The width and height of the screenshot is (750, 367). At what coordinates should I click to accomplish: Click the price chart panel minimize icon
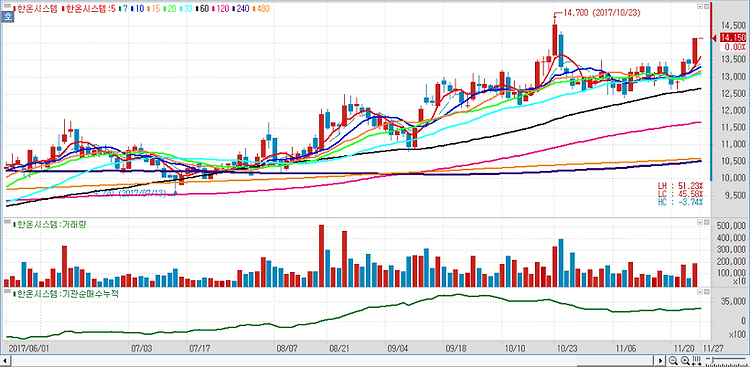tap(700, 7)
